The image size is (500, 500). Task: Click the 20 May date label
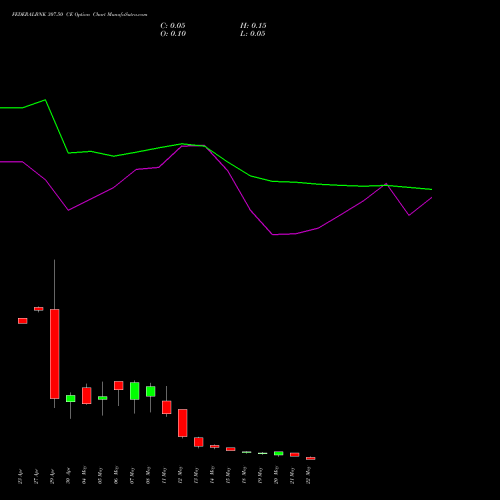point(276,475)
